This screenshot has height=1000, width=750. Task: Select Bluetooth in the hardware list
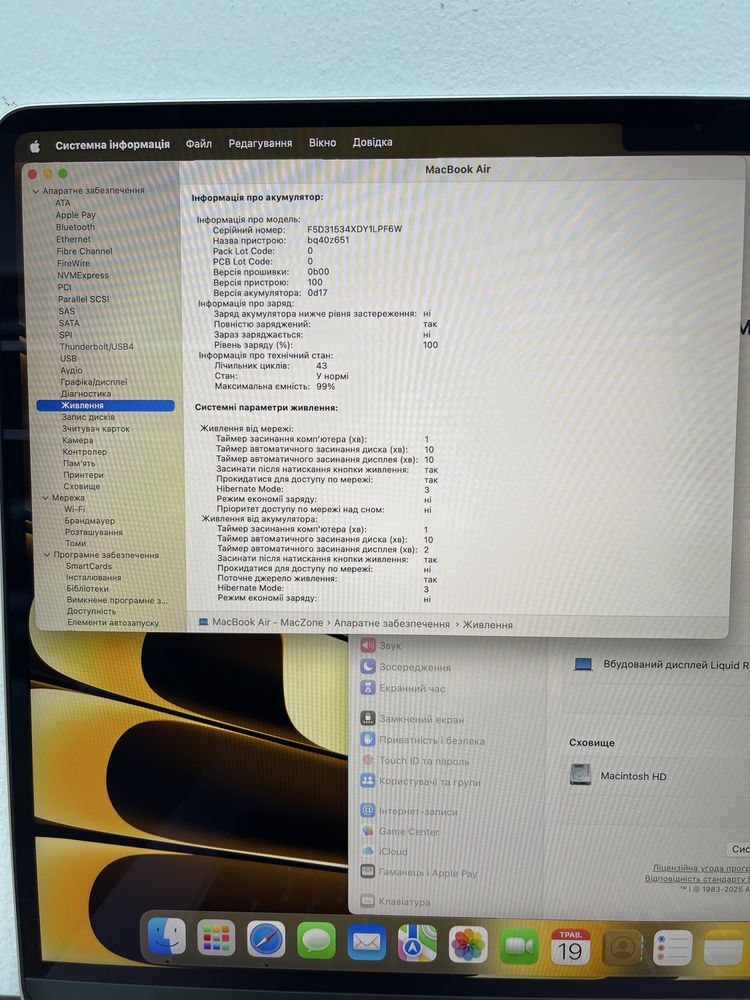coord(75,227)
